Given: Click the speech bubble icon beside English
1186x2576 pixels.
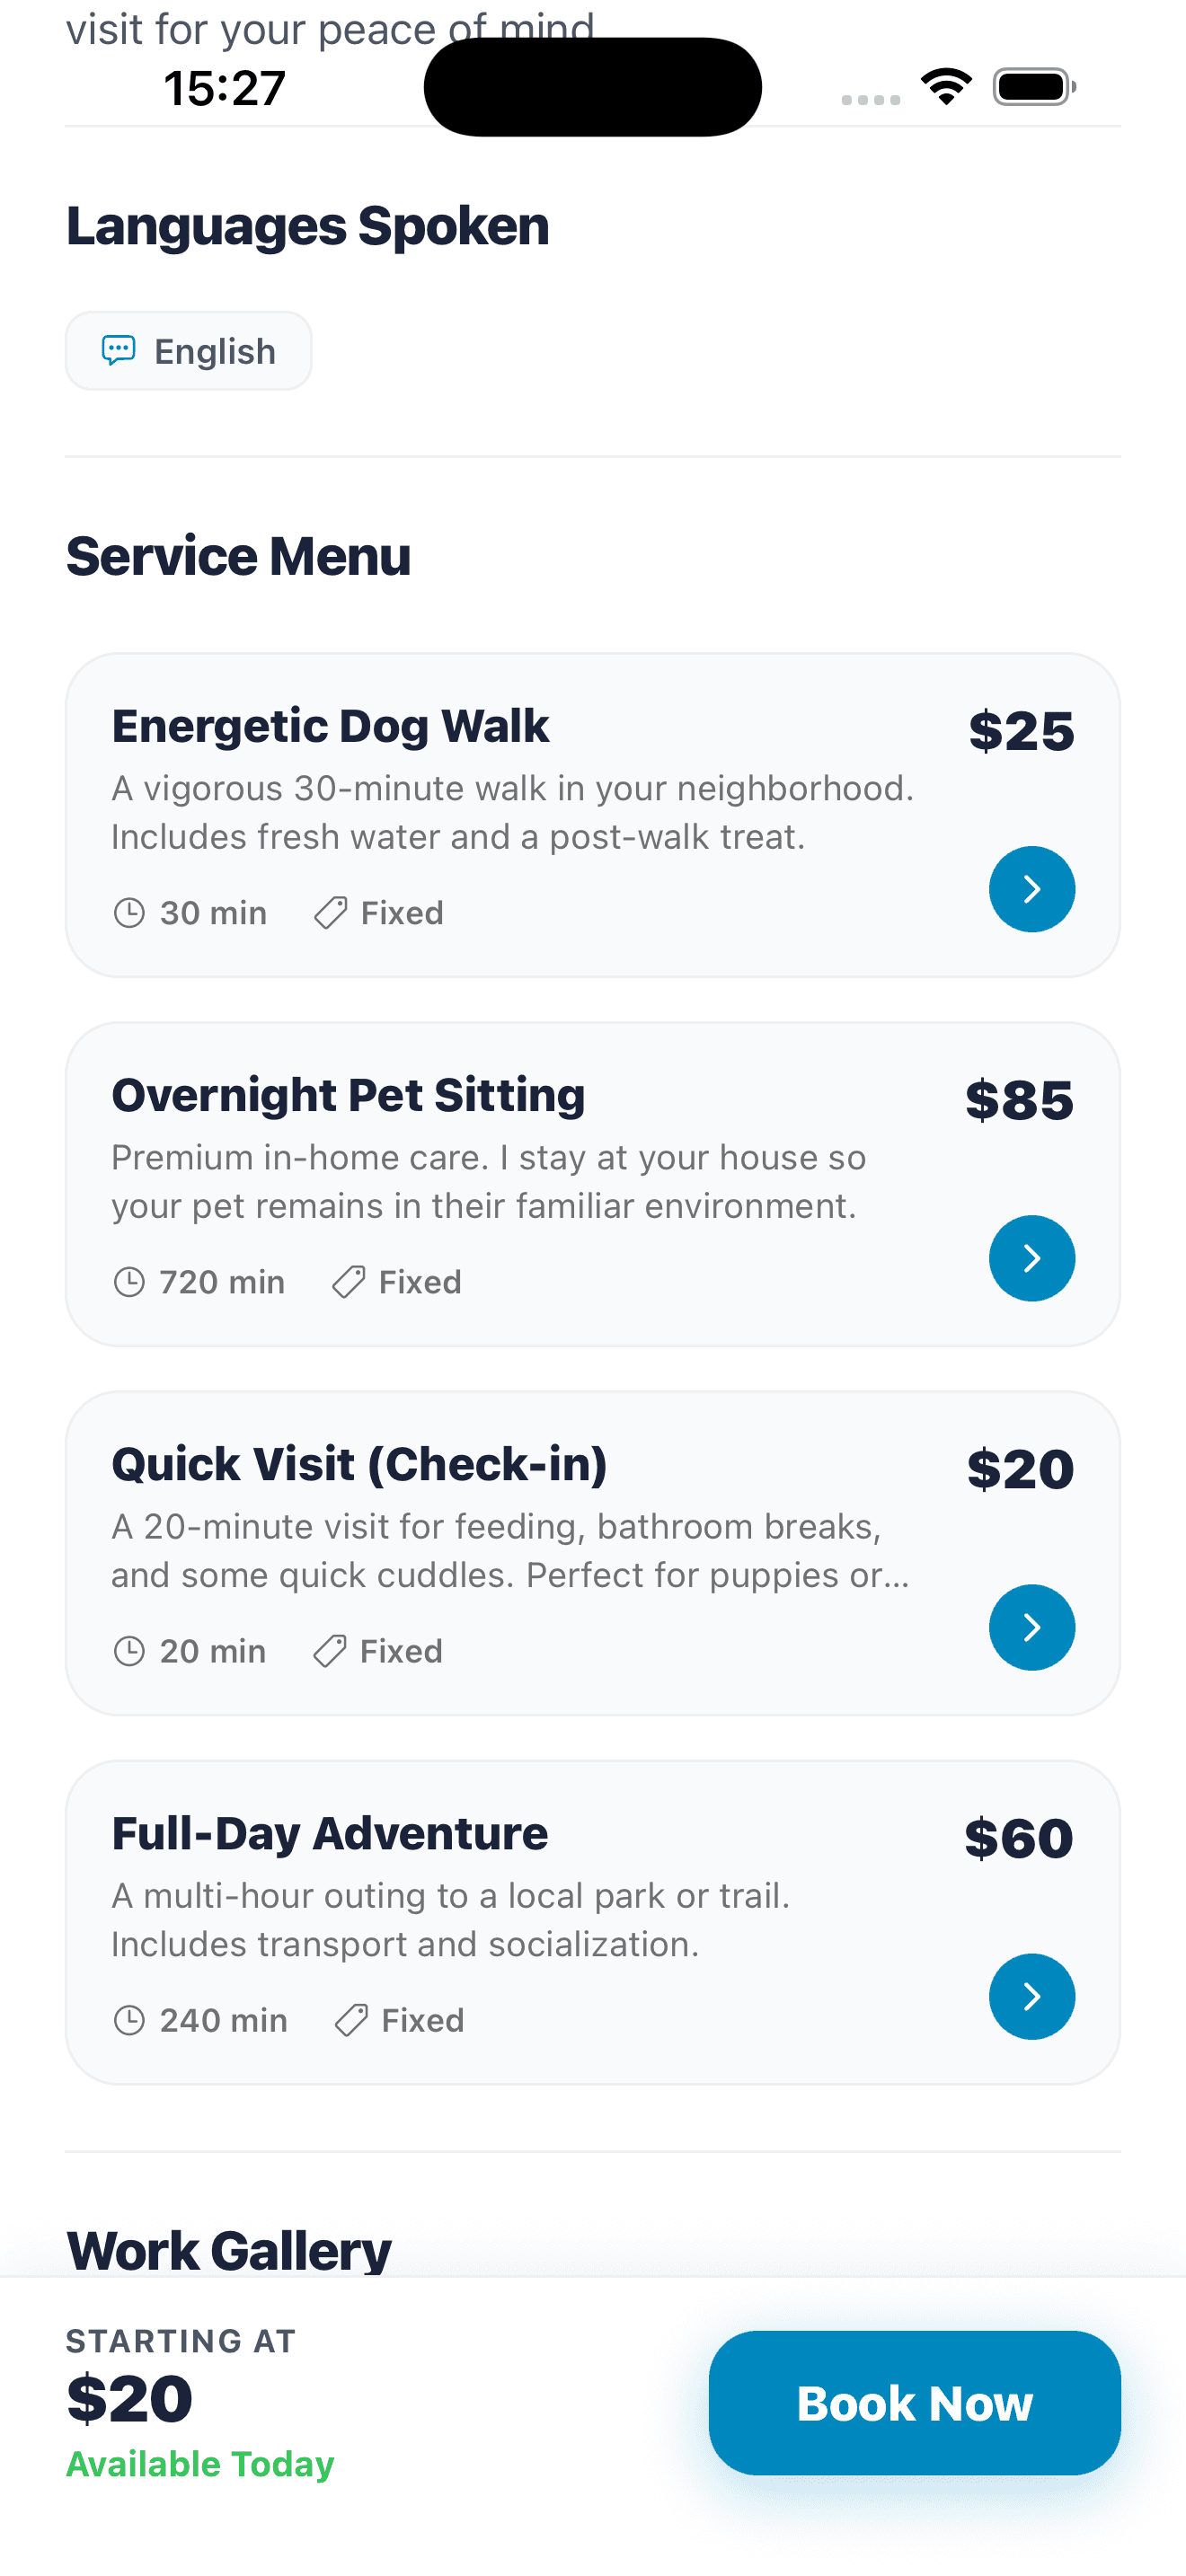Looking at the screenshot, I should (119, 350).
